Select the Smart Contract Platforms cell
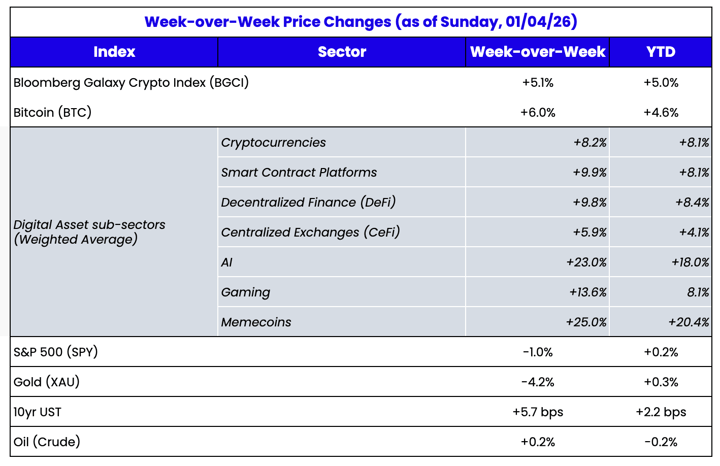This screenshot has width=720, height=466. click(x=299, y=172)
